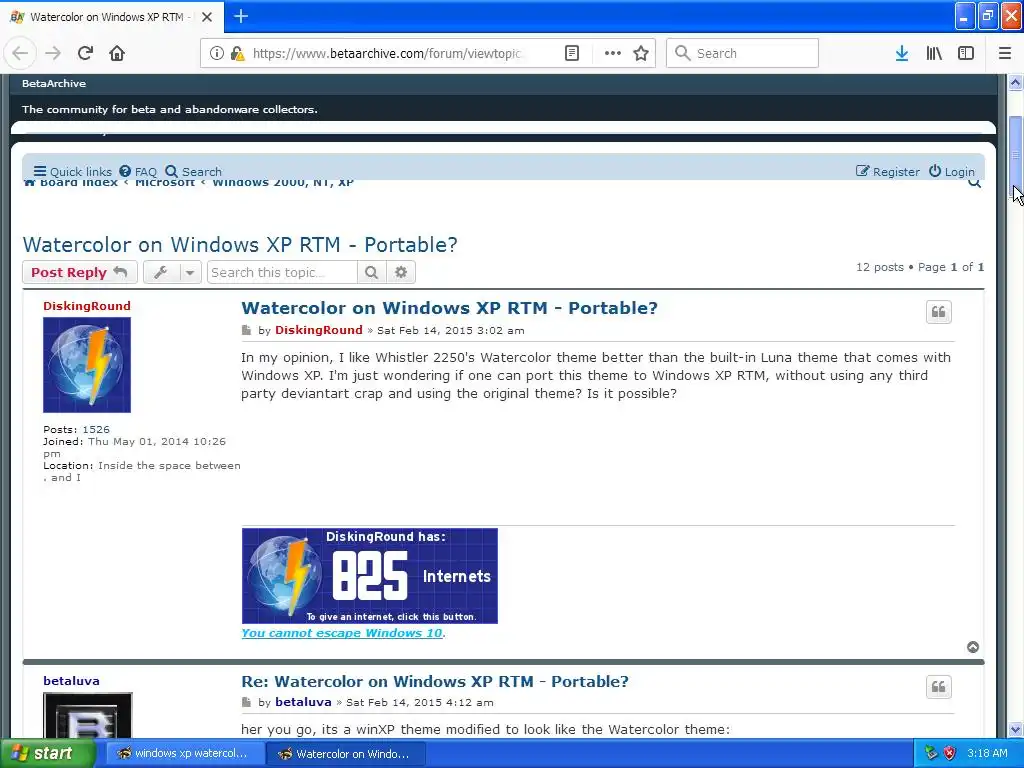Close the Watercolor on Windows XP tab

click(207, 17)
